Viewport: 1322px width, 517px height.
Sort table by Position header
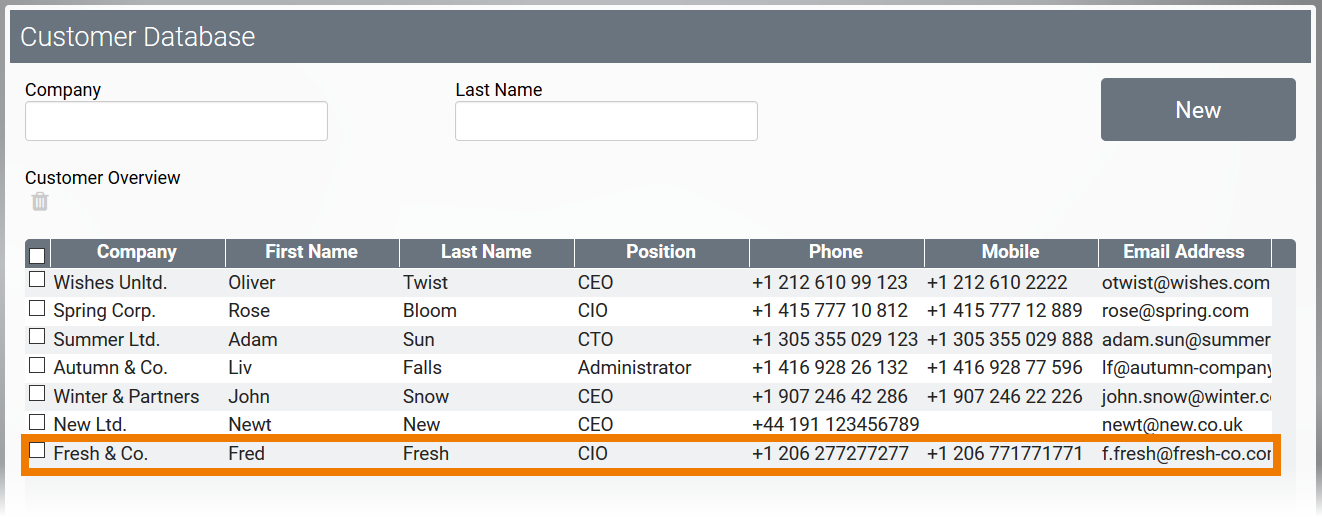pyautogui.click(x=661, y=252)
